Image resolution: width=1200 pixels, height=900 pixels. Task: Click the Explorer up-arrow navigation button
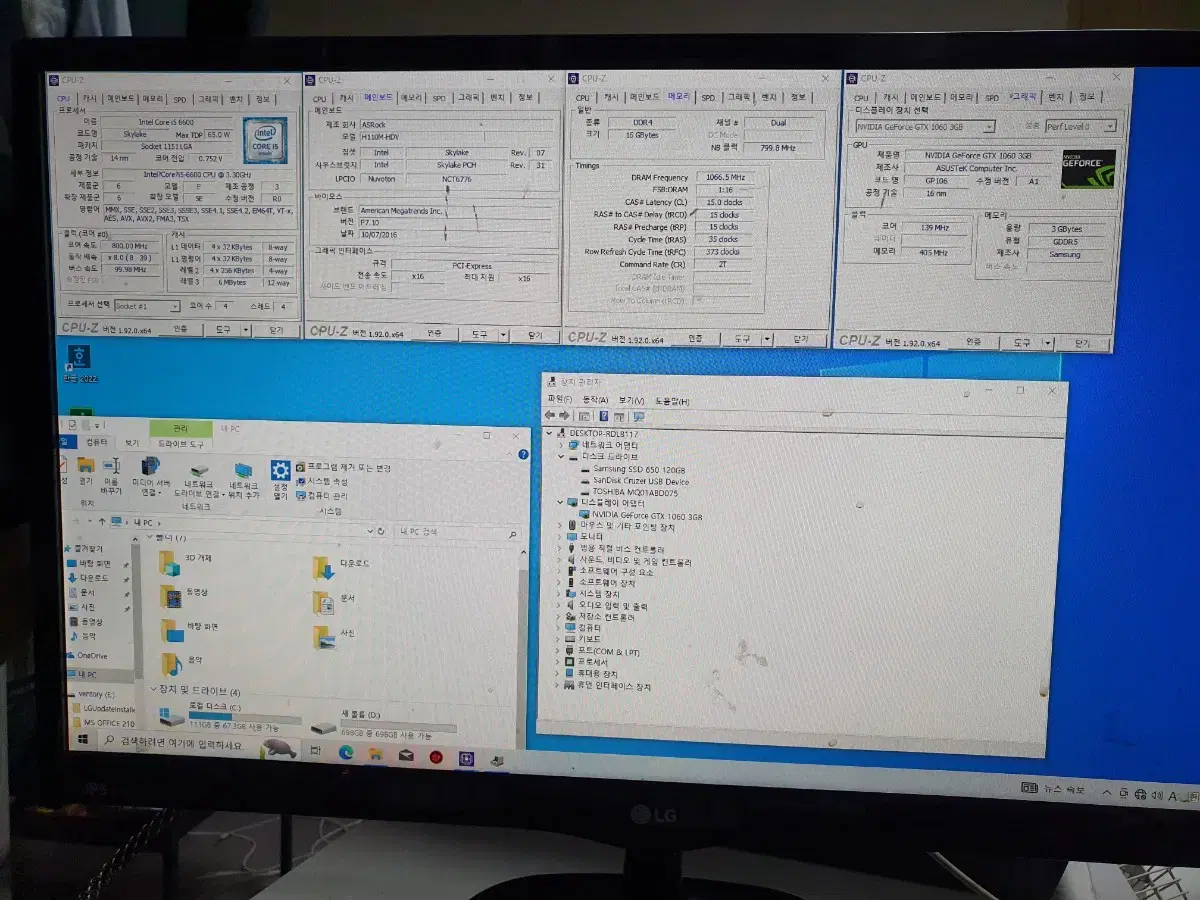click(x=103, y=521)
